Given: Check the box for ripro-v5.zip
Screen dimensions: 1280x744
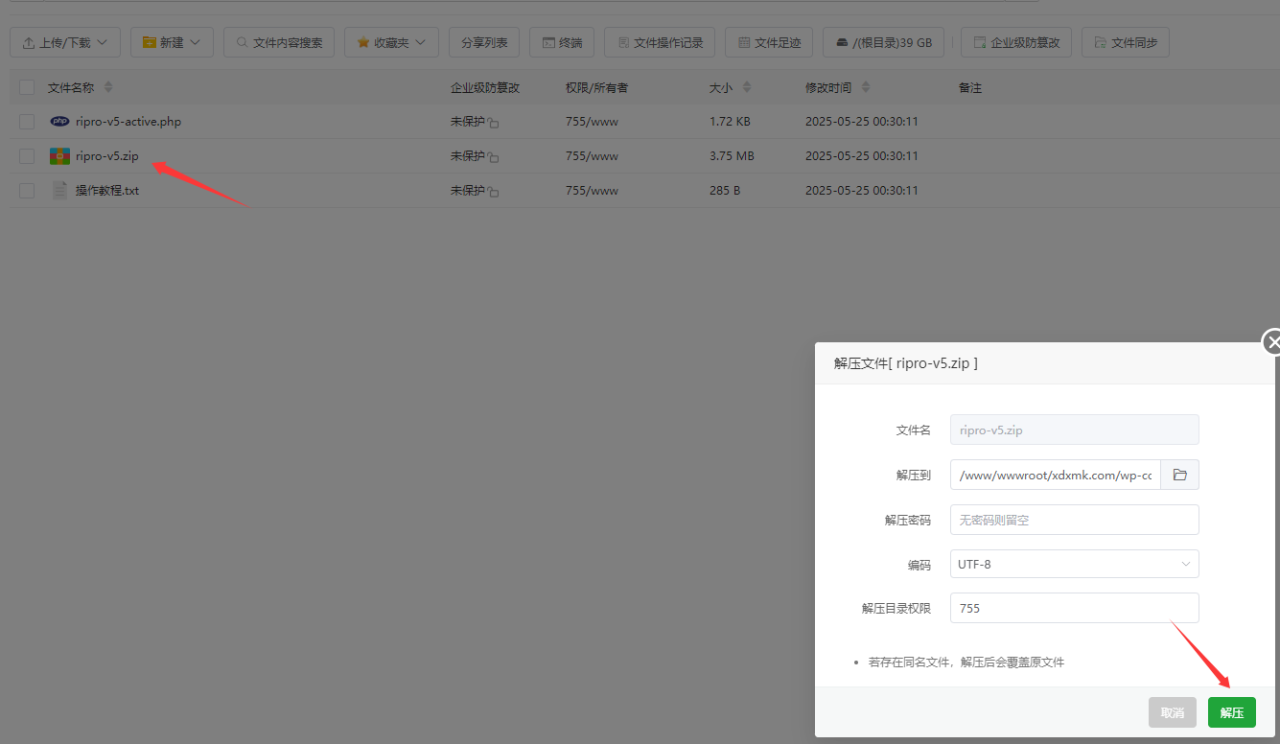Looking at the screenshot, I should (27, 156).
